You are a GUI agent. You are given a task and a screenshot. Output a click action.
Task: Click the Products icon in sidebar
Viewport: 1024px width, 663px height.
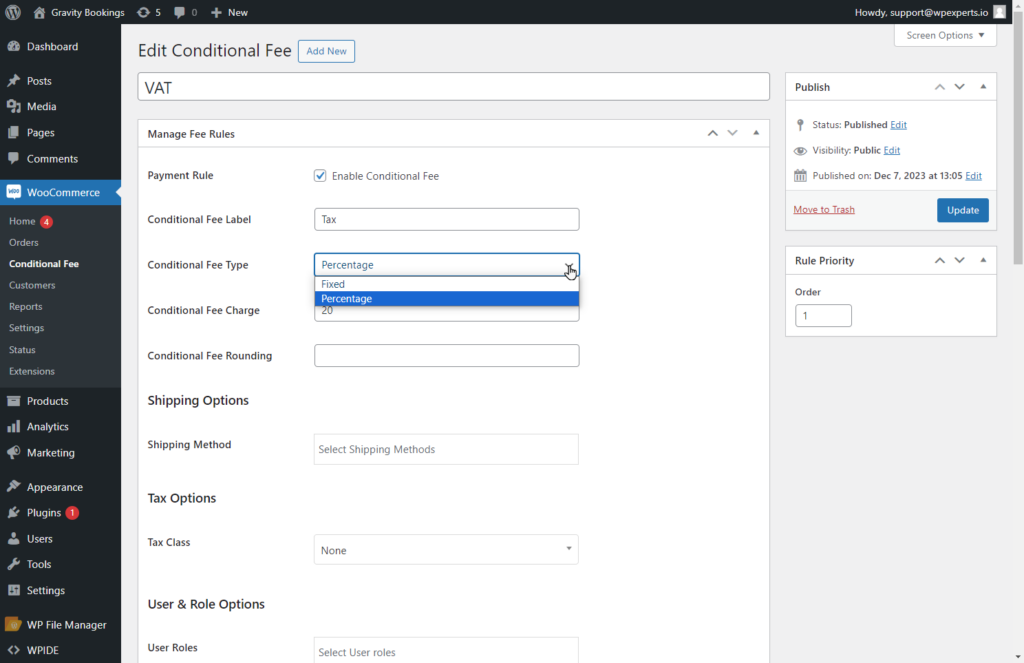click(x=14, y=401)
